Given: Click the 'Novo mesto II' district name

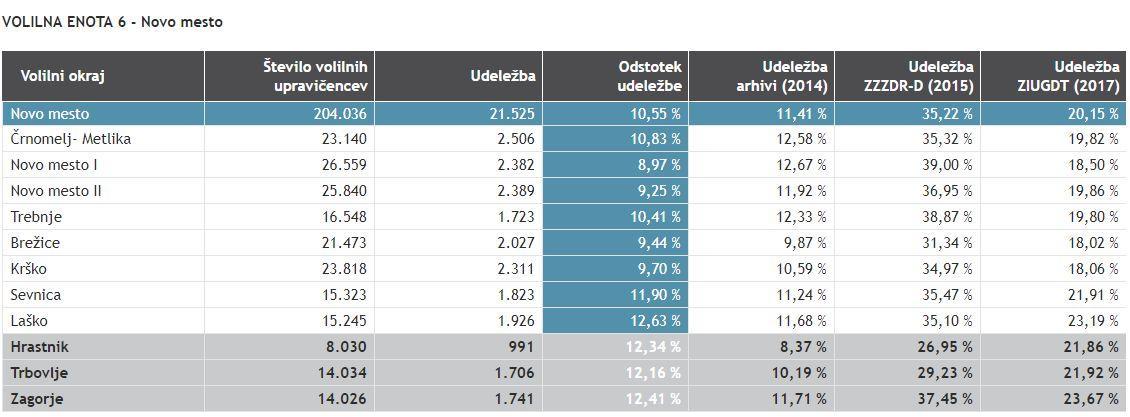Looking at the screenshot, I should pos(56,191).
